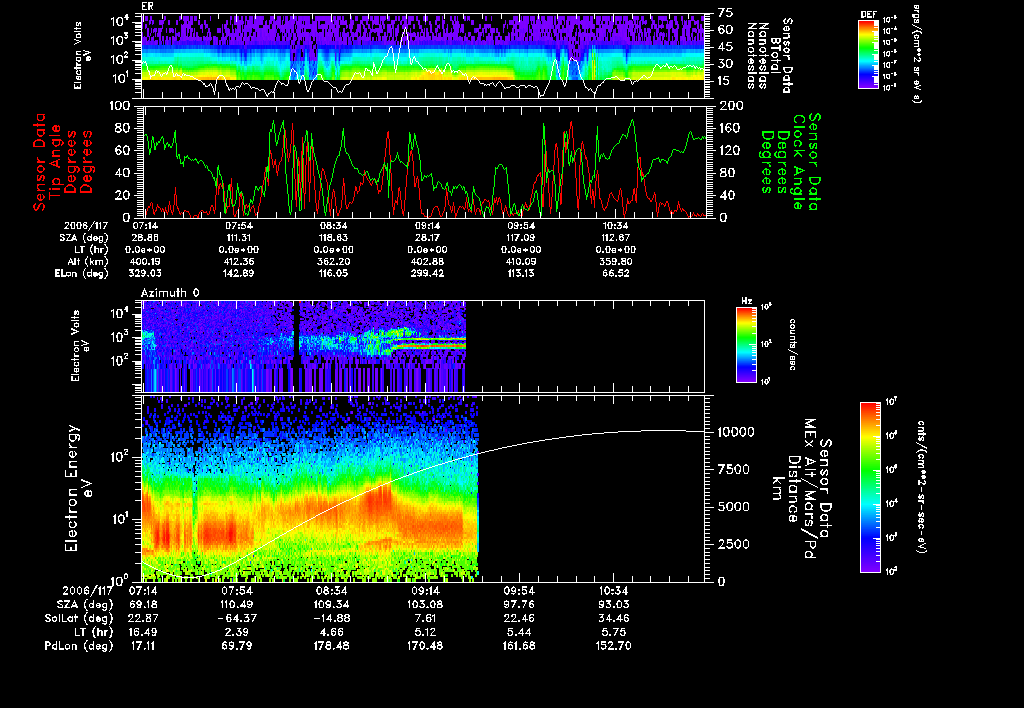
Task: Click the red 'Tip Angle' axis label
Action: click(x=56, y=161)
